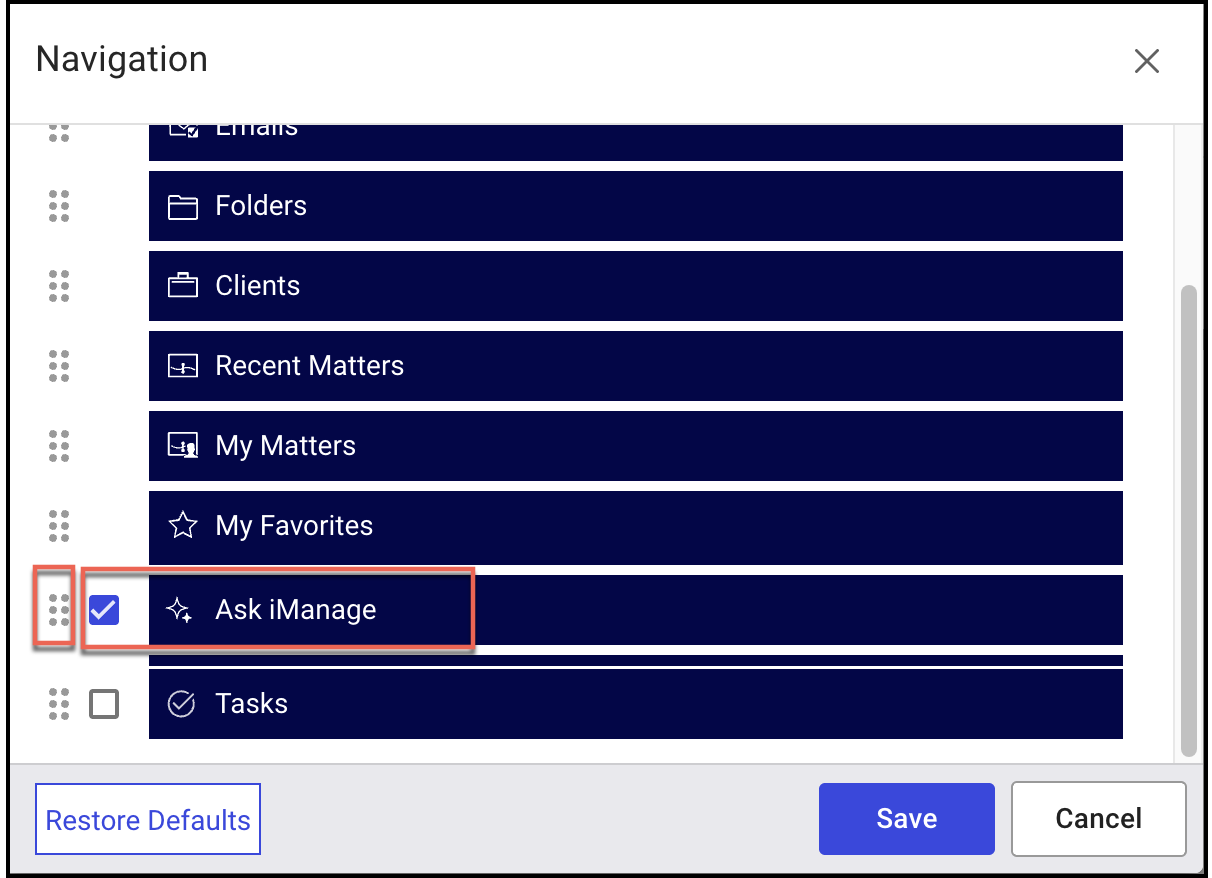Click the Folders icon
The width and height of the screenshot is (1212, 878).
[x=183, y=206]
